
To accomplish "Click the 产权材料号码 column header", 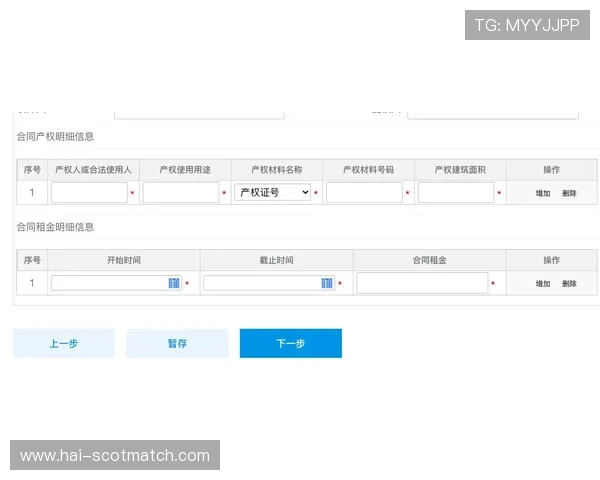I will coord(368,170).
